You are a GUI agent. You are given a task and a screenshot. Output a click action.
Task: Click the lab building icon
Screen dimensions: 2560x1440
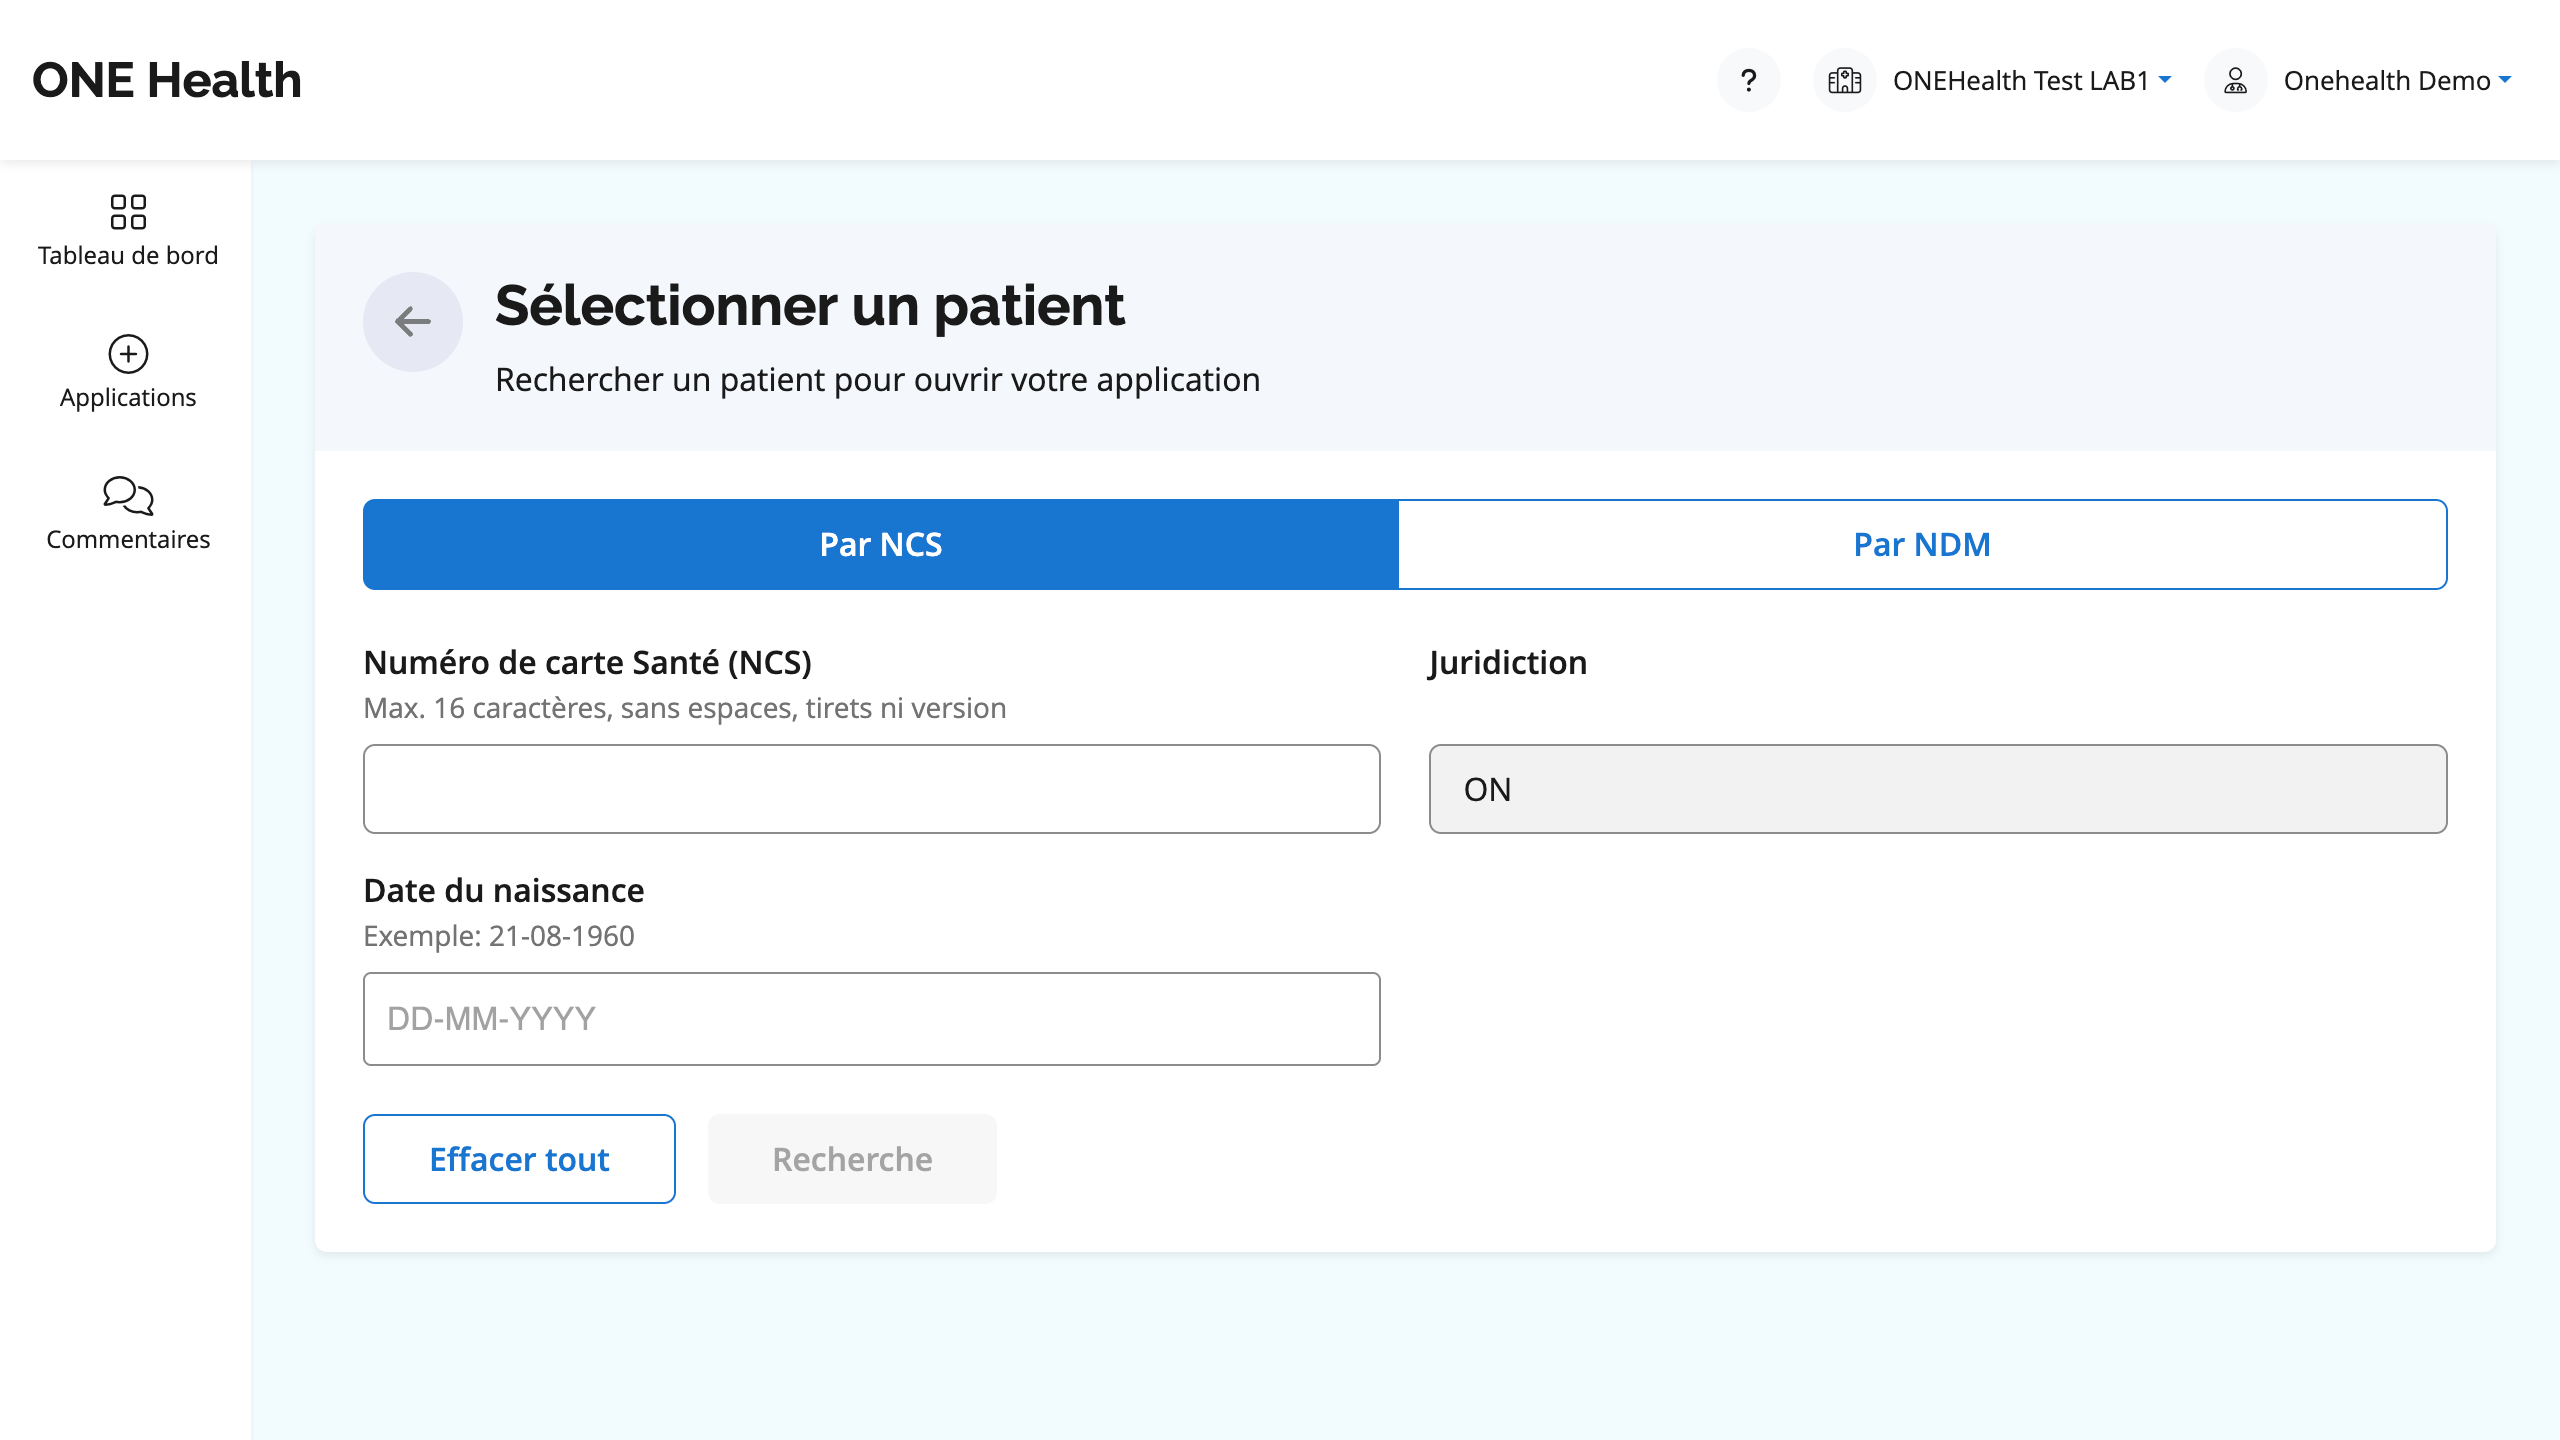point(1844,80)
